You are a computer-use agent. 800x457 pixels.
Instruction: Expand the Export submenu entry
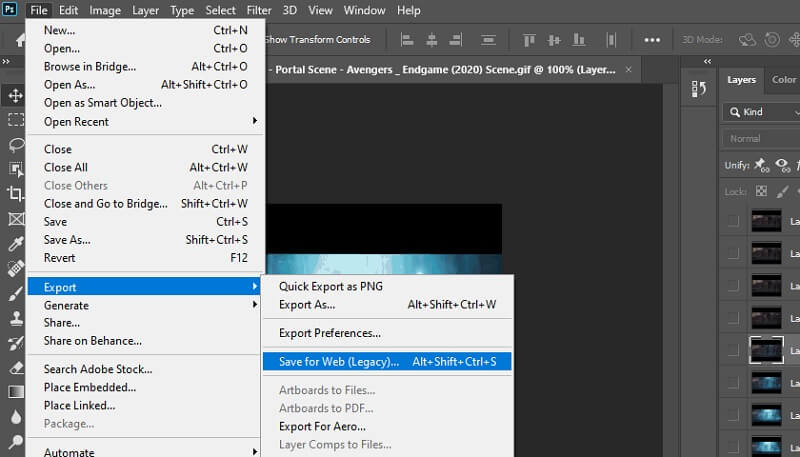pyautogui.click(x=144, y=287)
